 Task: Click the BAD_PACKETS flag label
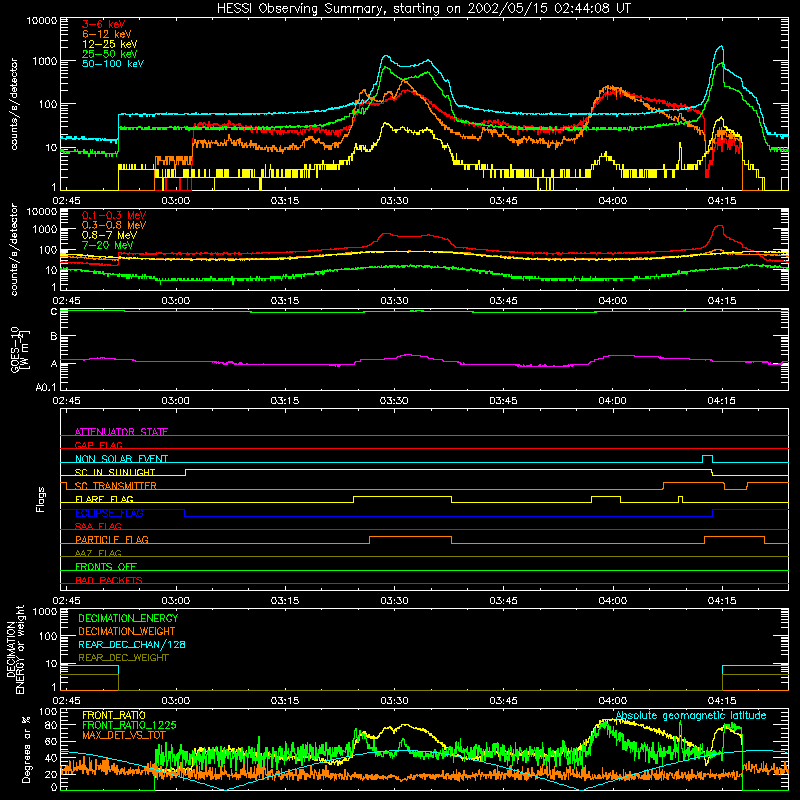pyautogui.click(x=109, y=580)
